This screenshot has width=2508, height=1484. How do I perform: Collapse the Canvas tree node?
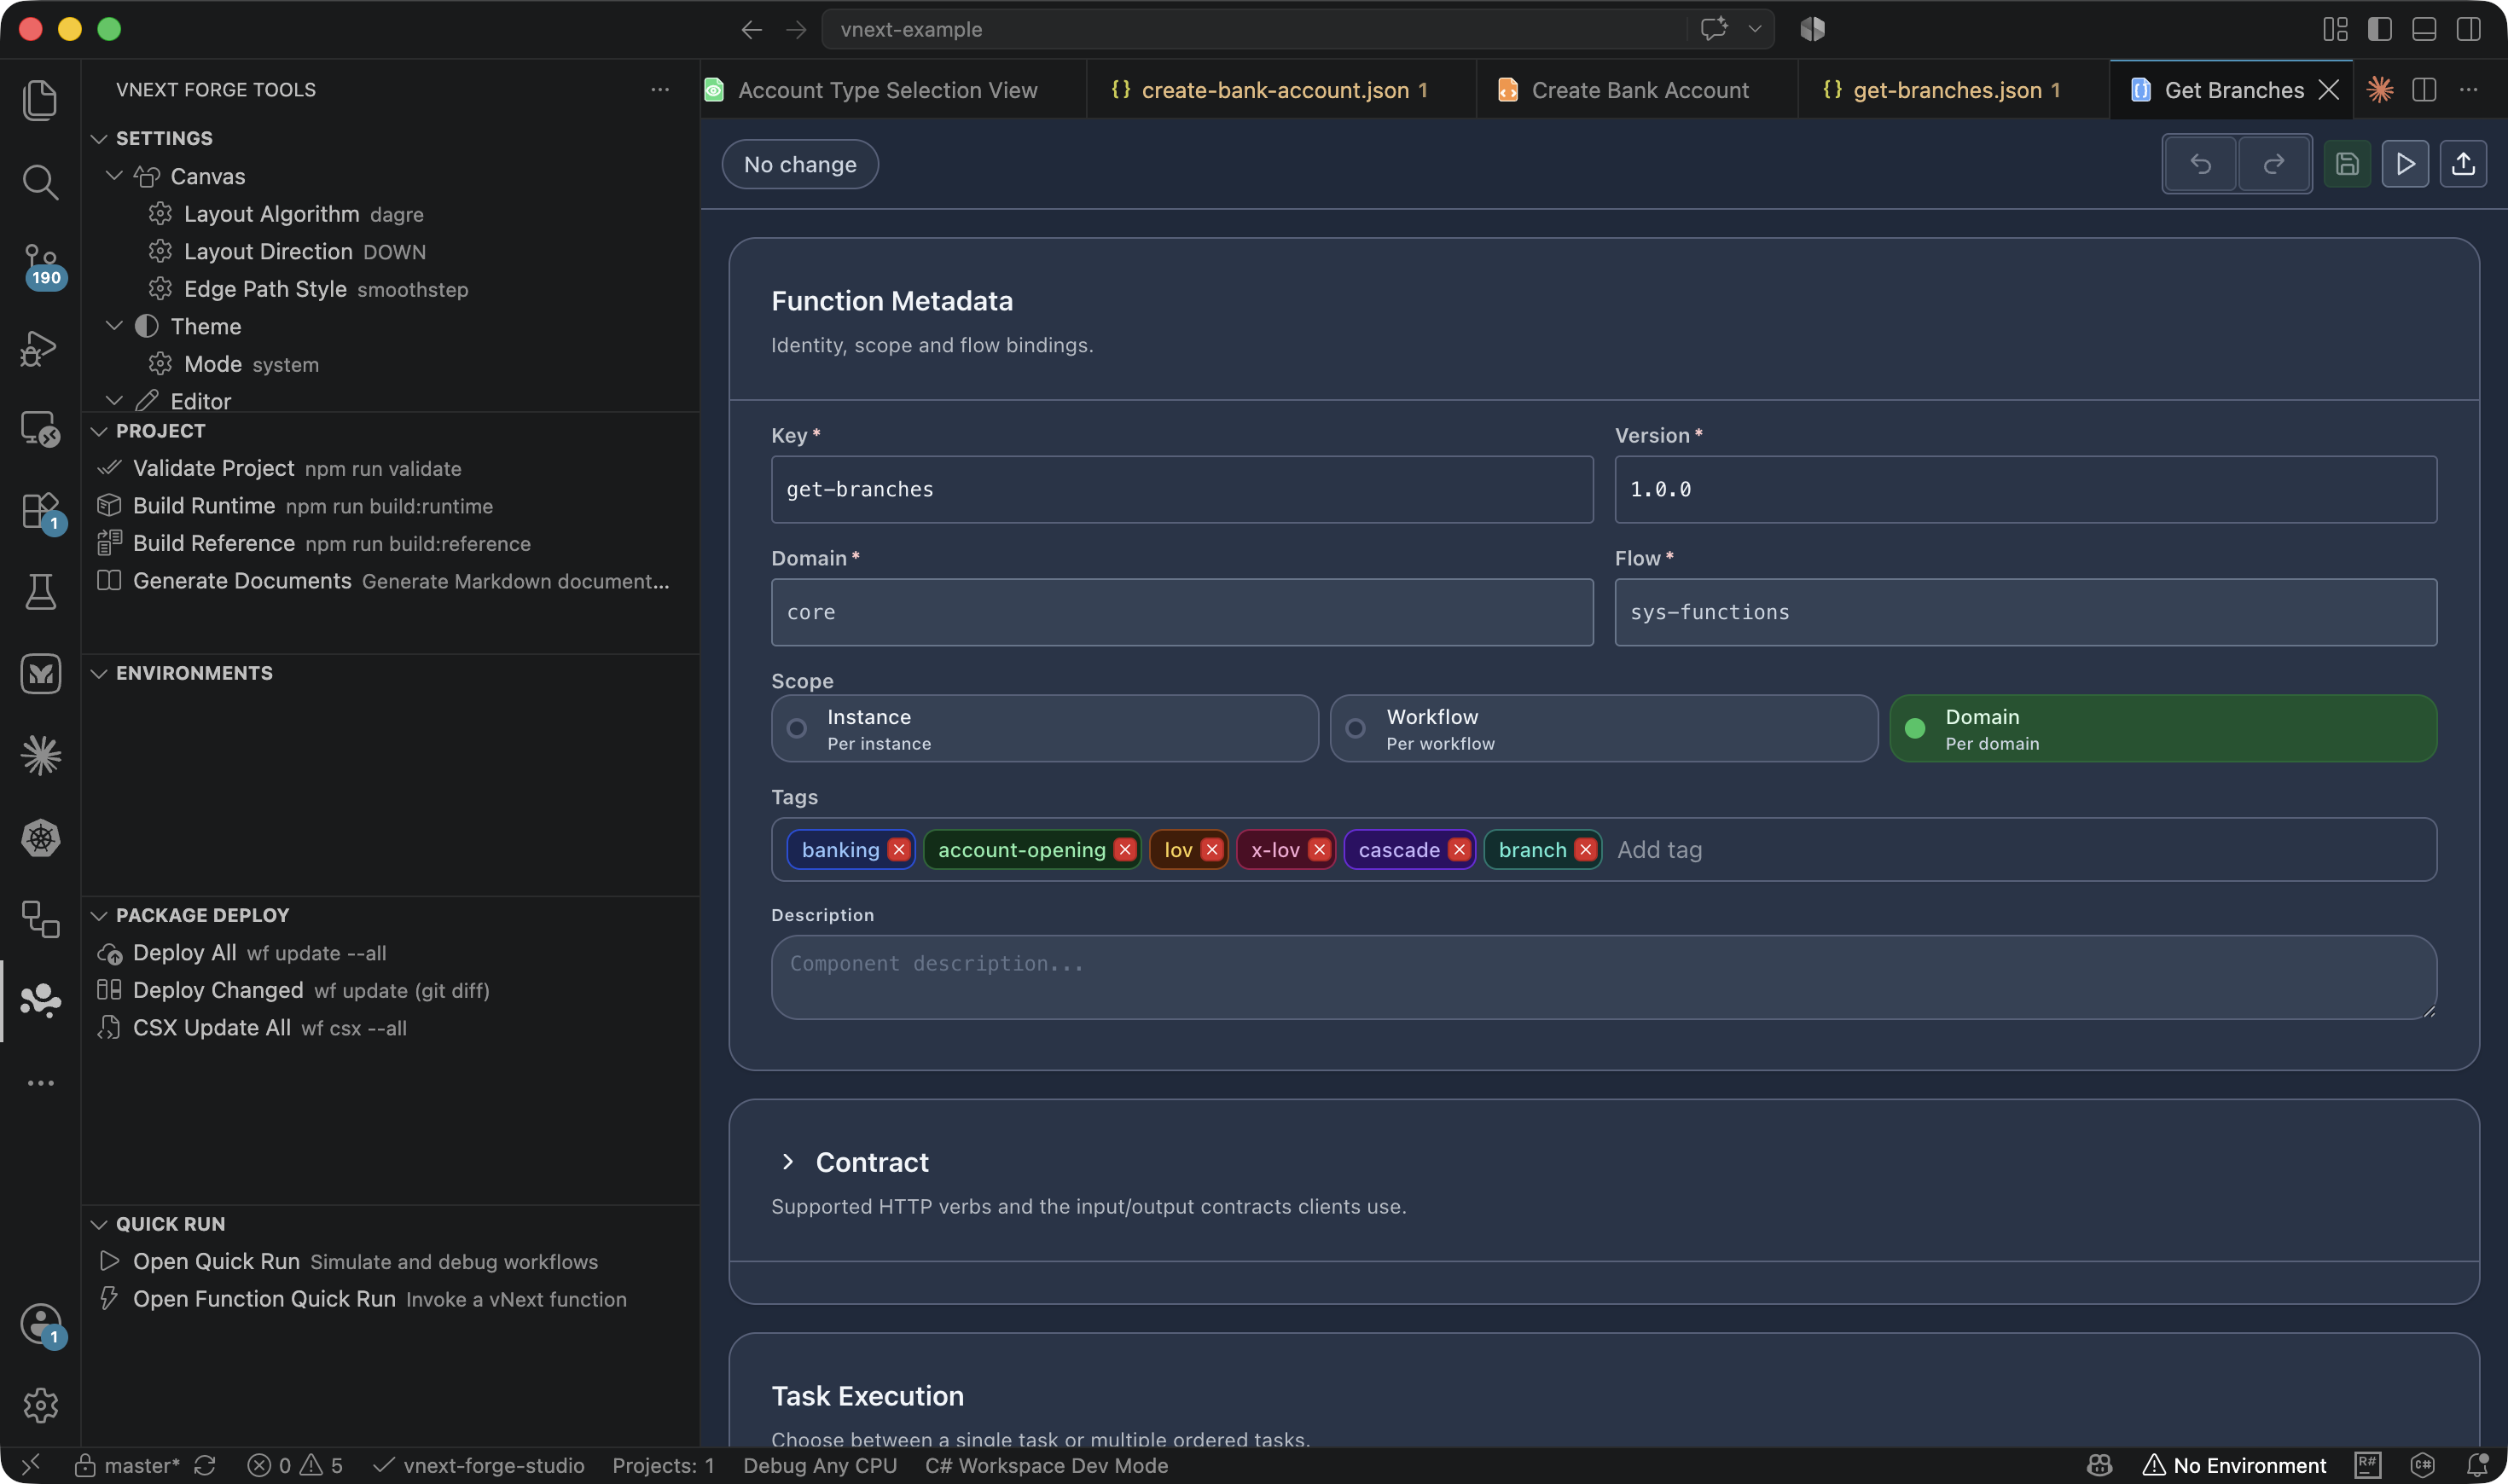pos(114,176)
